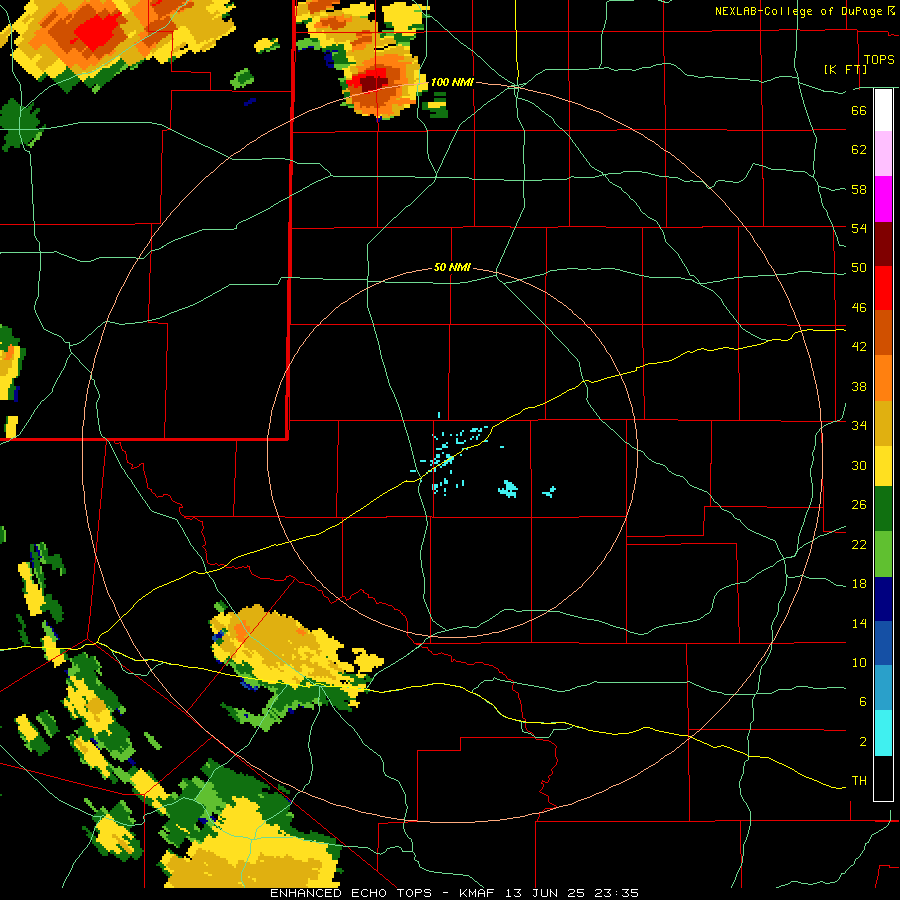Click the 42 legend value

[x=859, y=347]
